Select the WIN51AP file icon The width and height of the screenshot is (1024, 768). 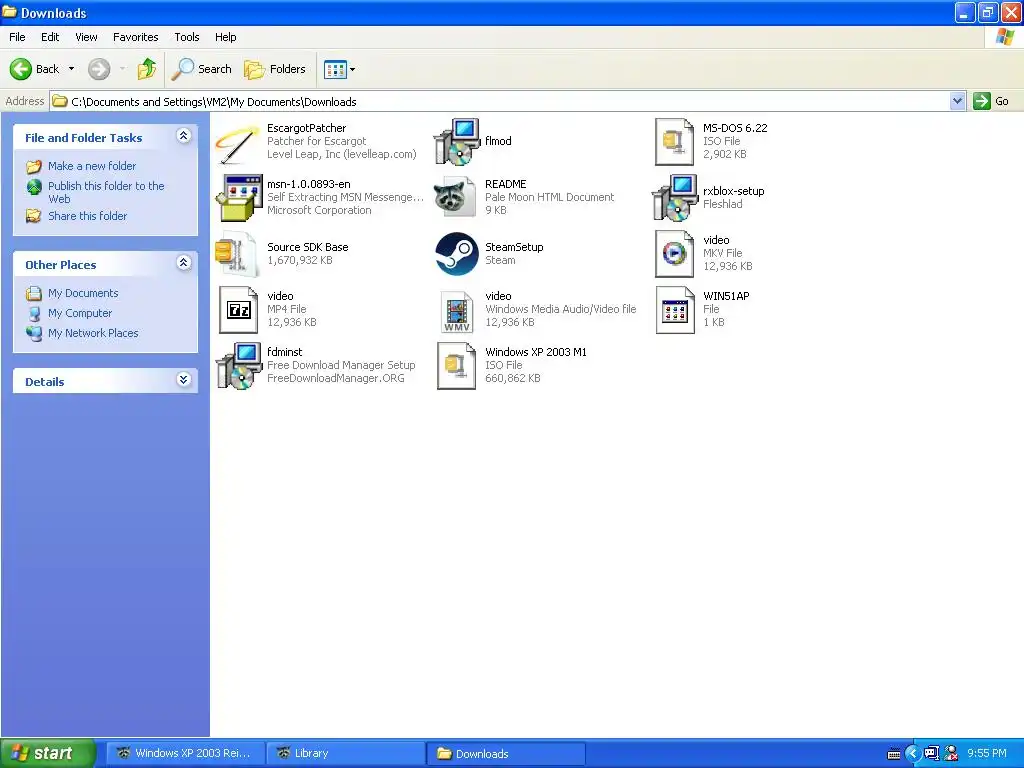(675, 310)
